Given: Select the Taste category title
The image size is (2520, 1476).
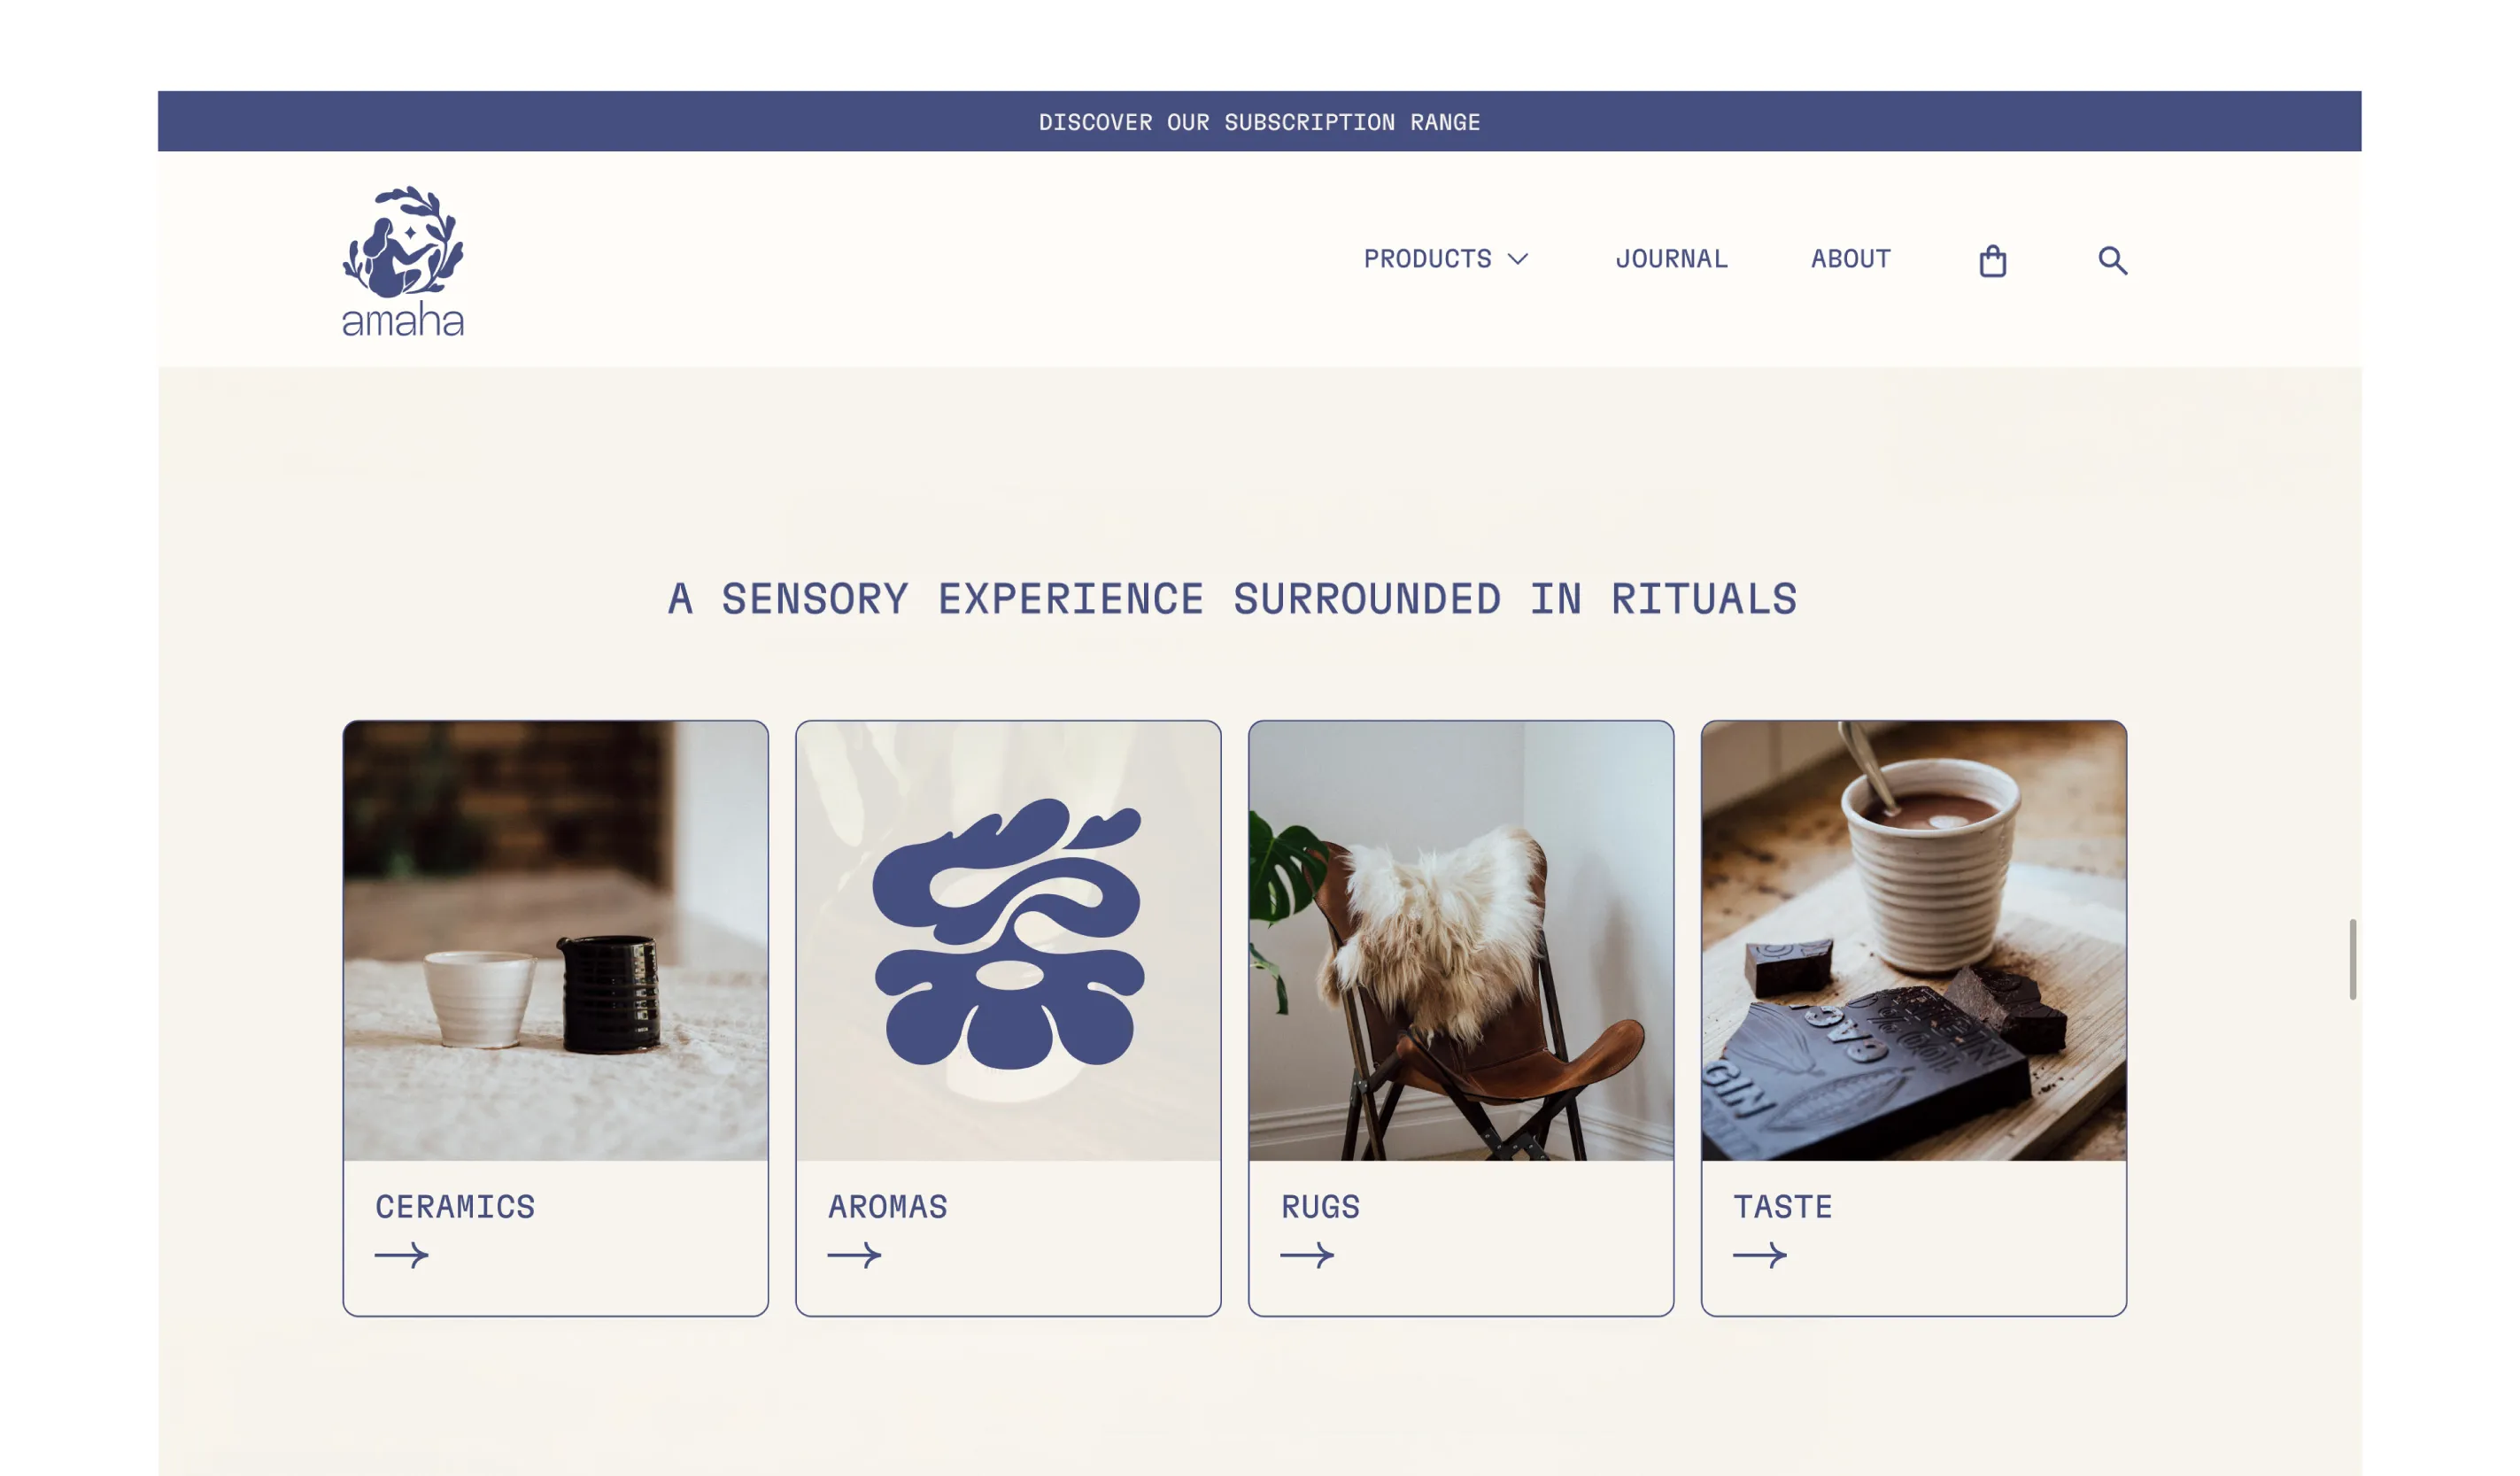Looking at the screenshot, I should tap(1782, 1206).
